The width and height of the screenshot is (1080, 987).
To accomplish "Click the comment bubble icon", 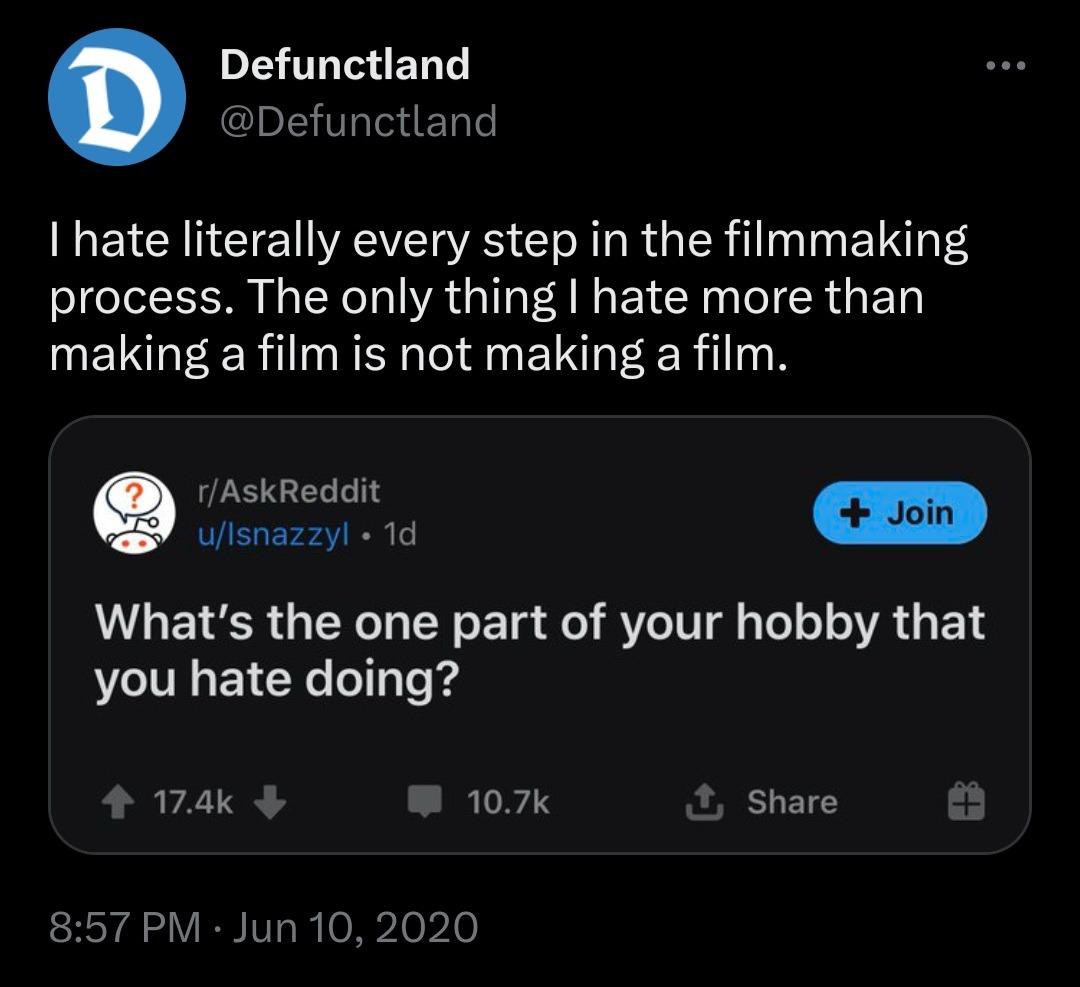I will tap(424, 801).
